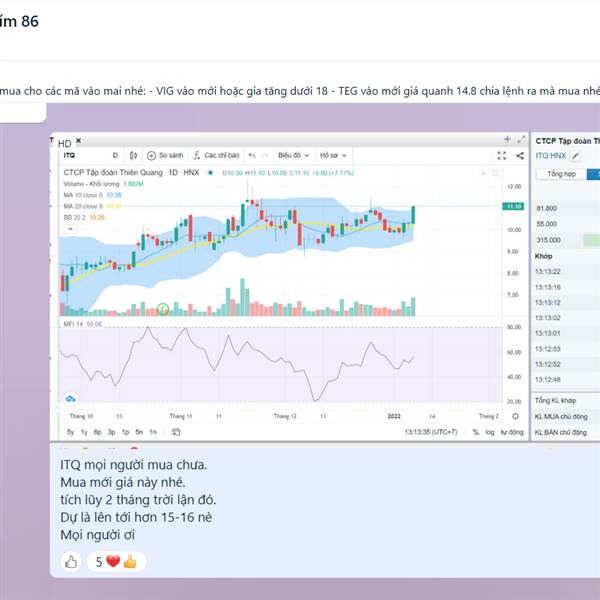Toggle tự động auto scale
Image resolution: width=600 pixels, height=600 pixels.
coord(512,432)
